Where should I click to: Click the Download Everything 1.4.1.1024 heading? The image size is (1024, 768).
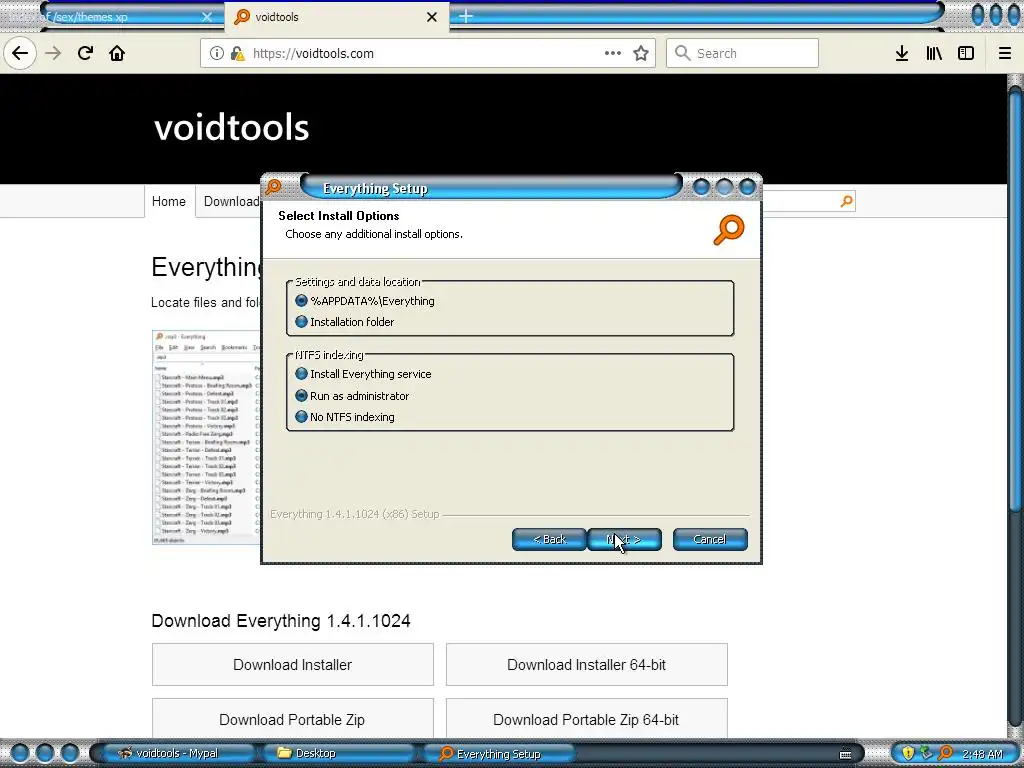281,620
